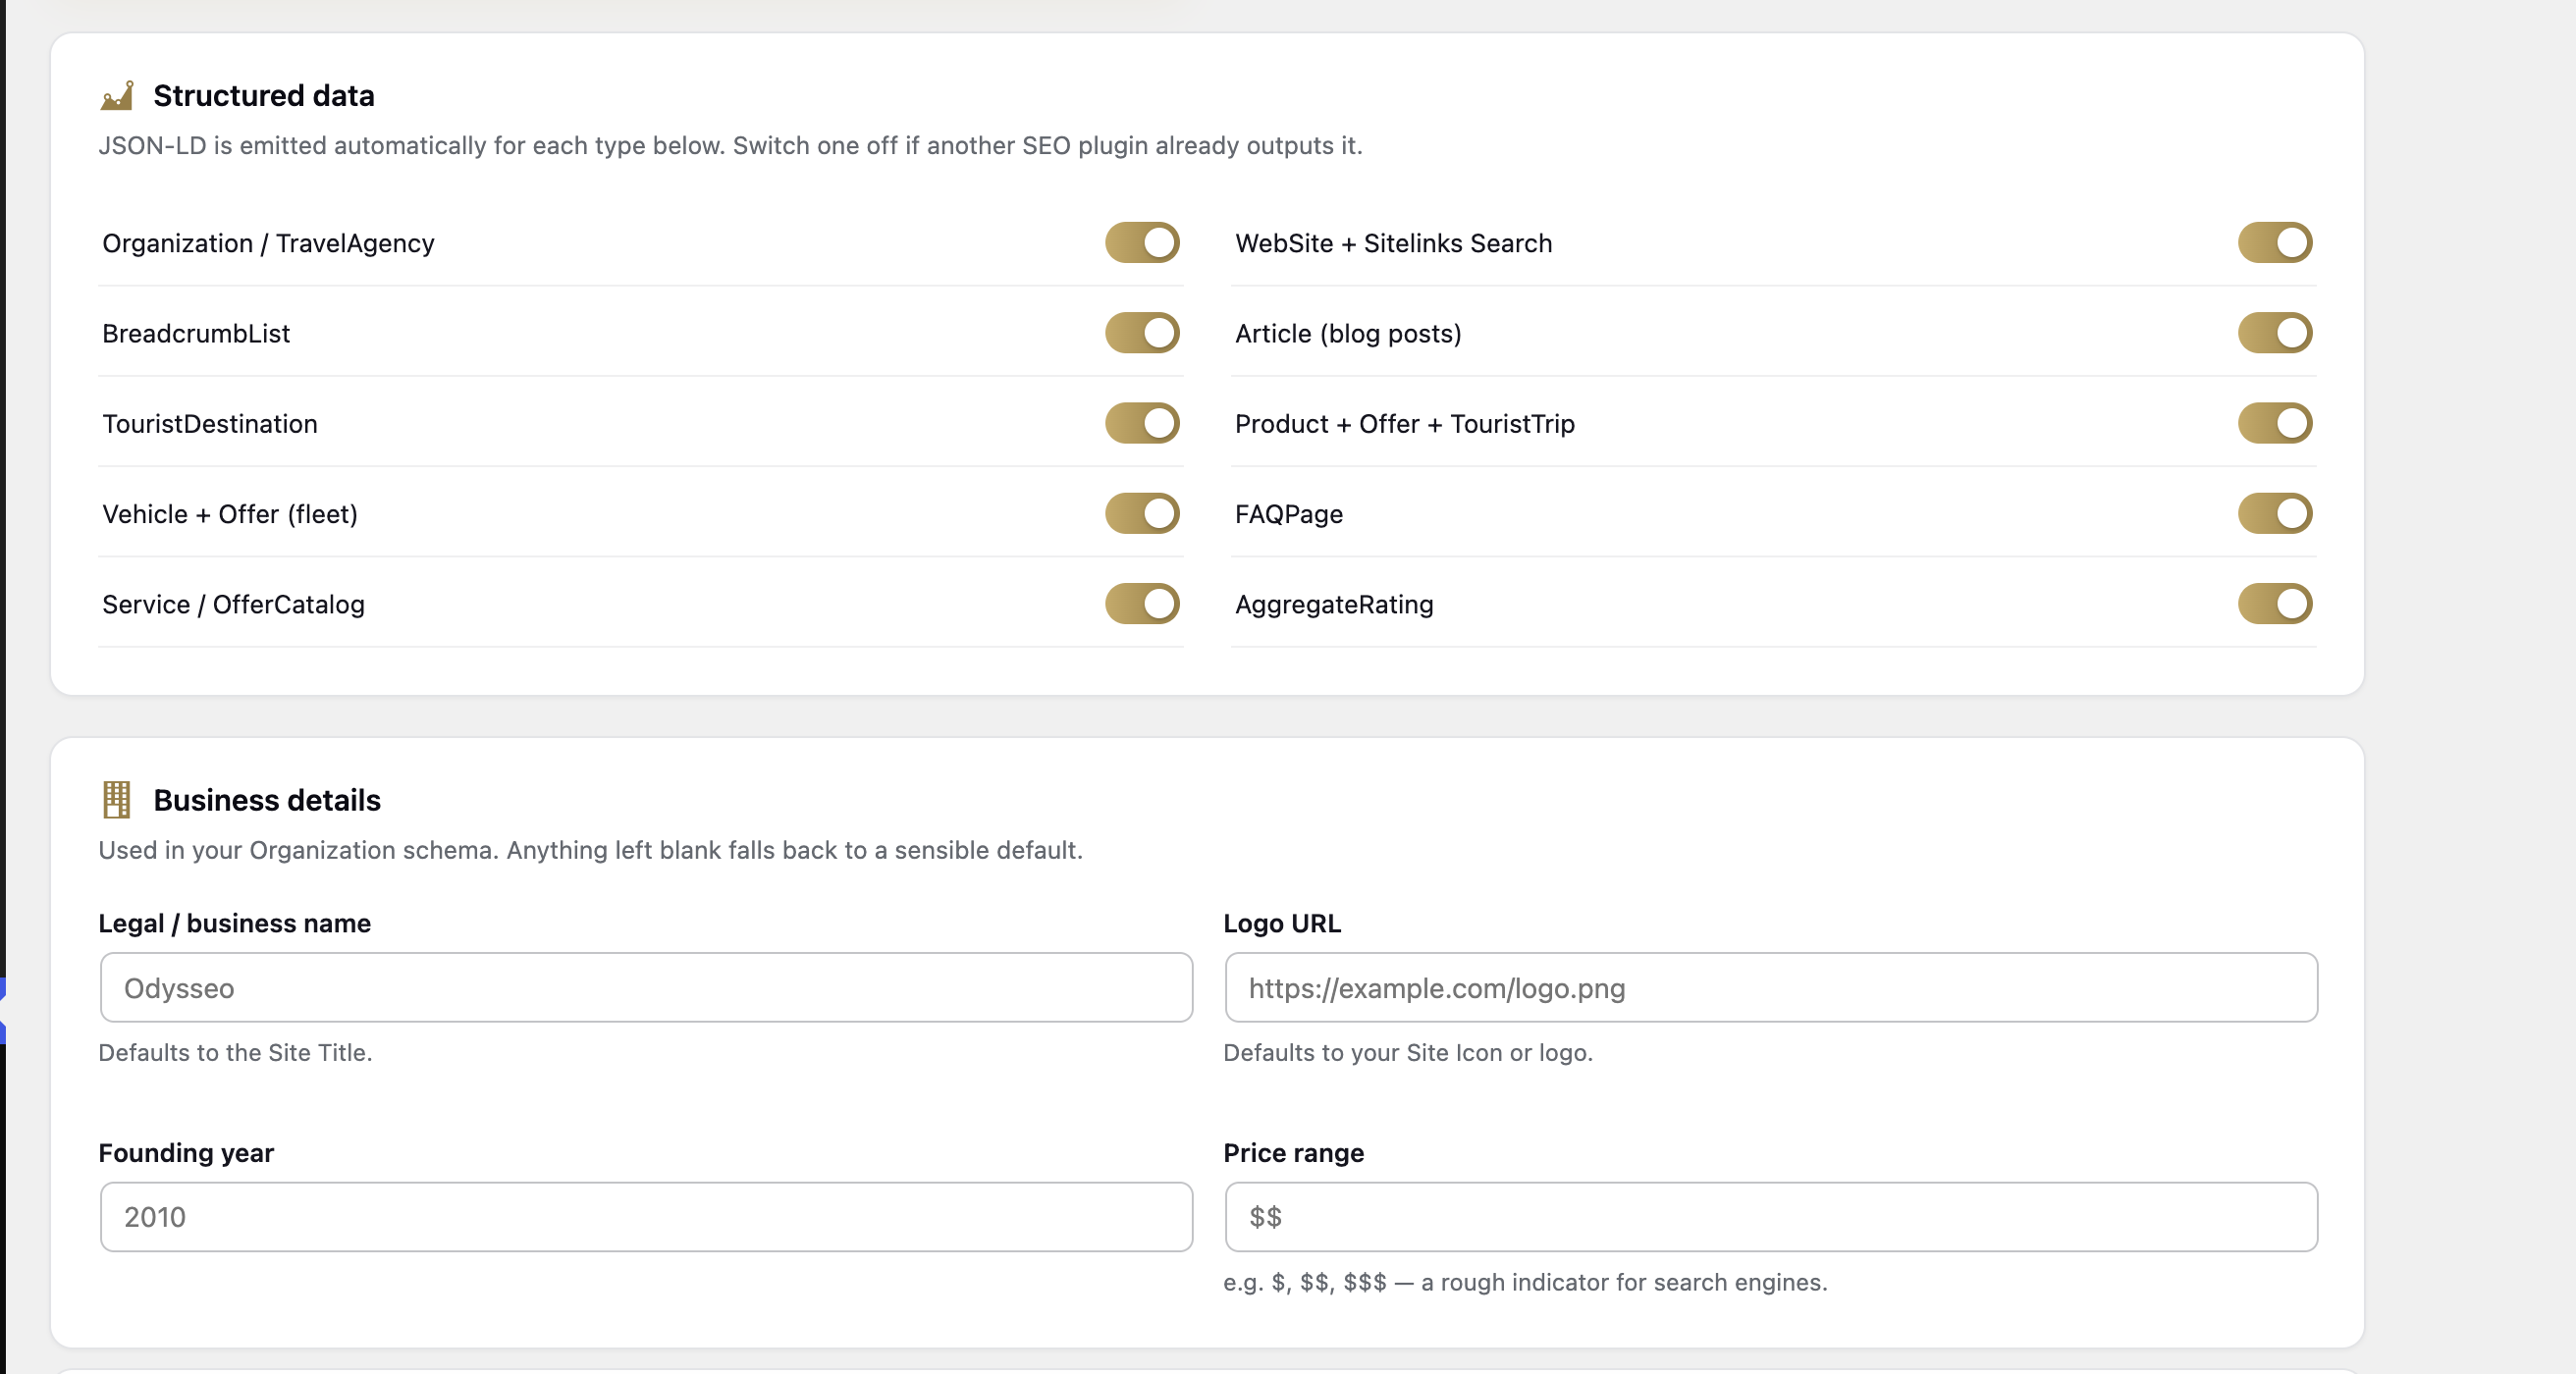Viewport: 2576px width, 1374px height.
Task: Click the price range example hint text
Action: coord(1525,1282)
